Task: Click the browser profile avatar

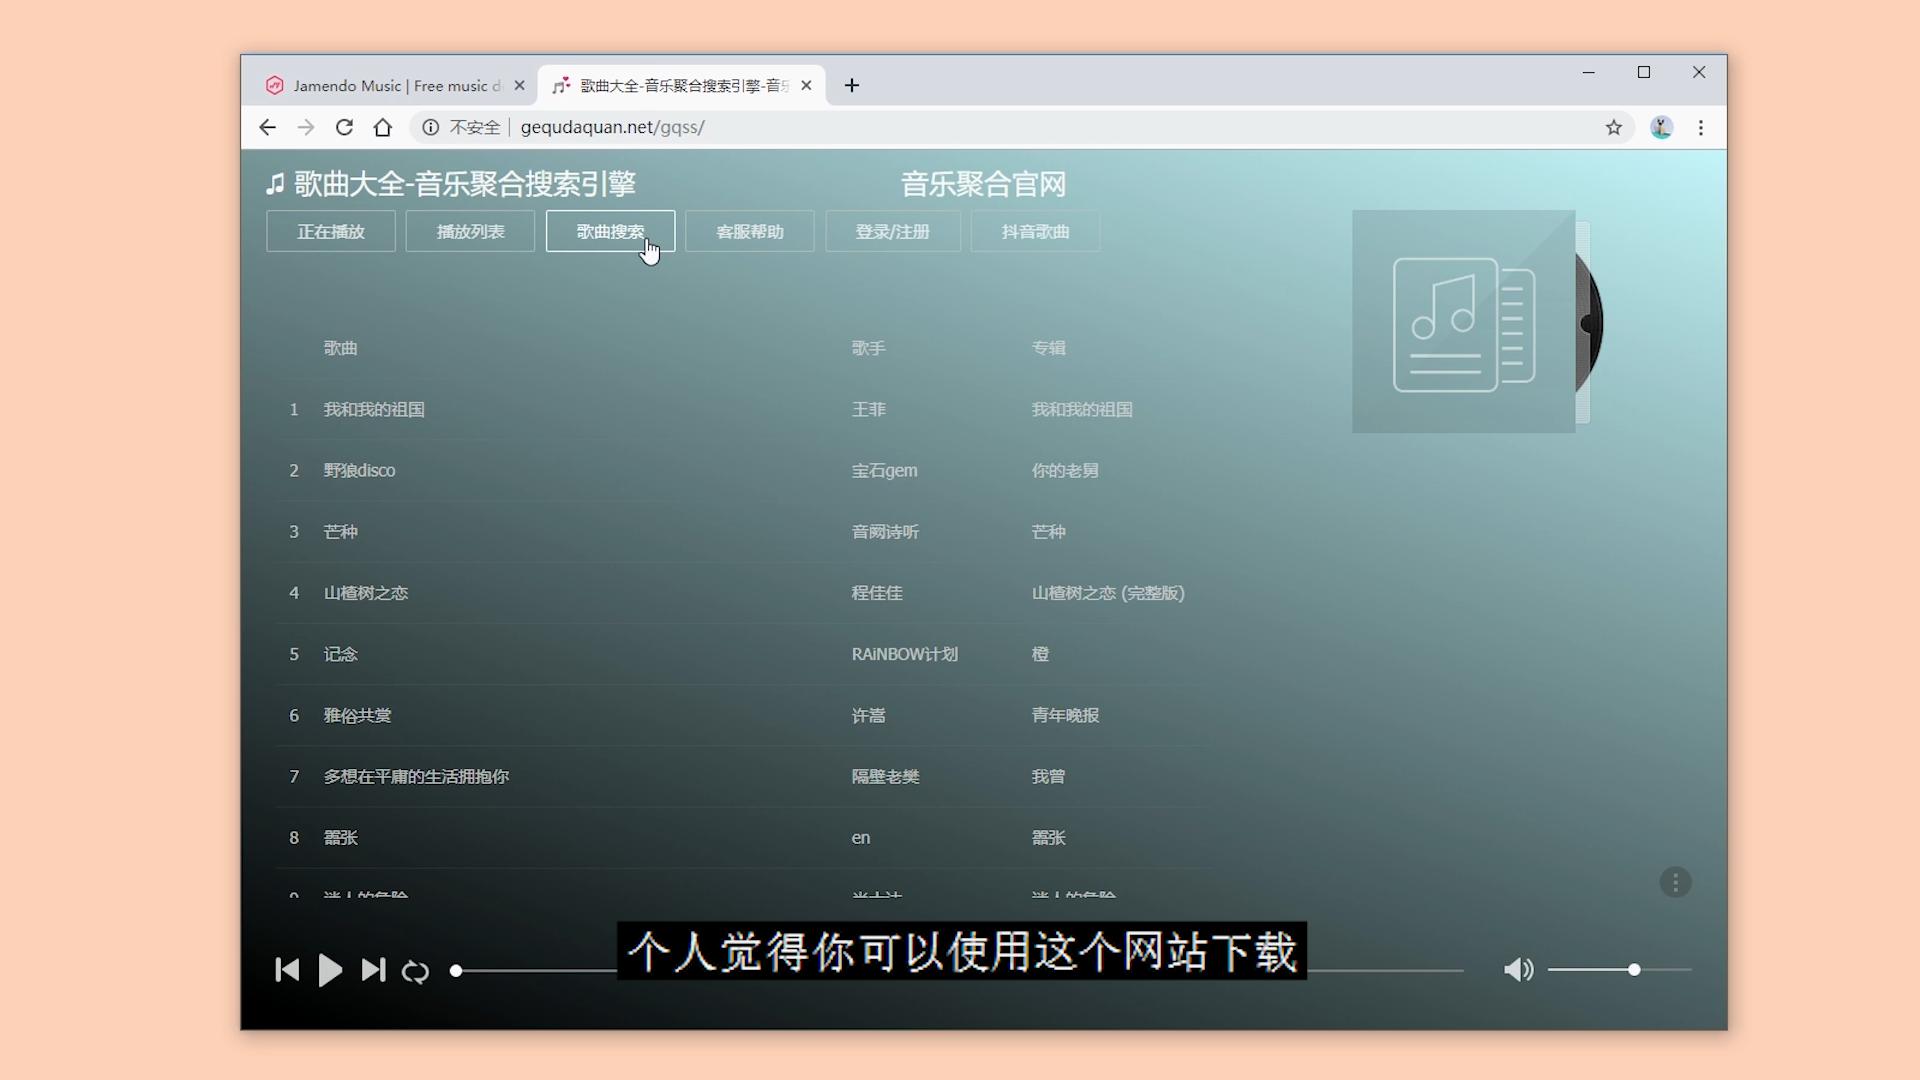Action: click(x=1662, y=128)
